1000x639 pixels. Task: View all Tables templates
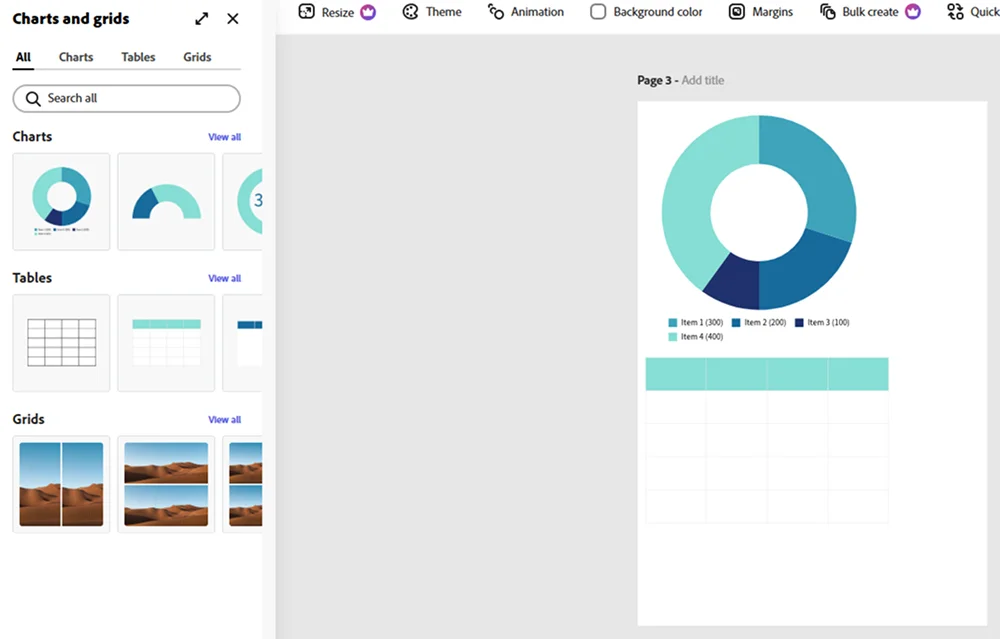(224, 279)
